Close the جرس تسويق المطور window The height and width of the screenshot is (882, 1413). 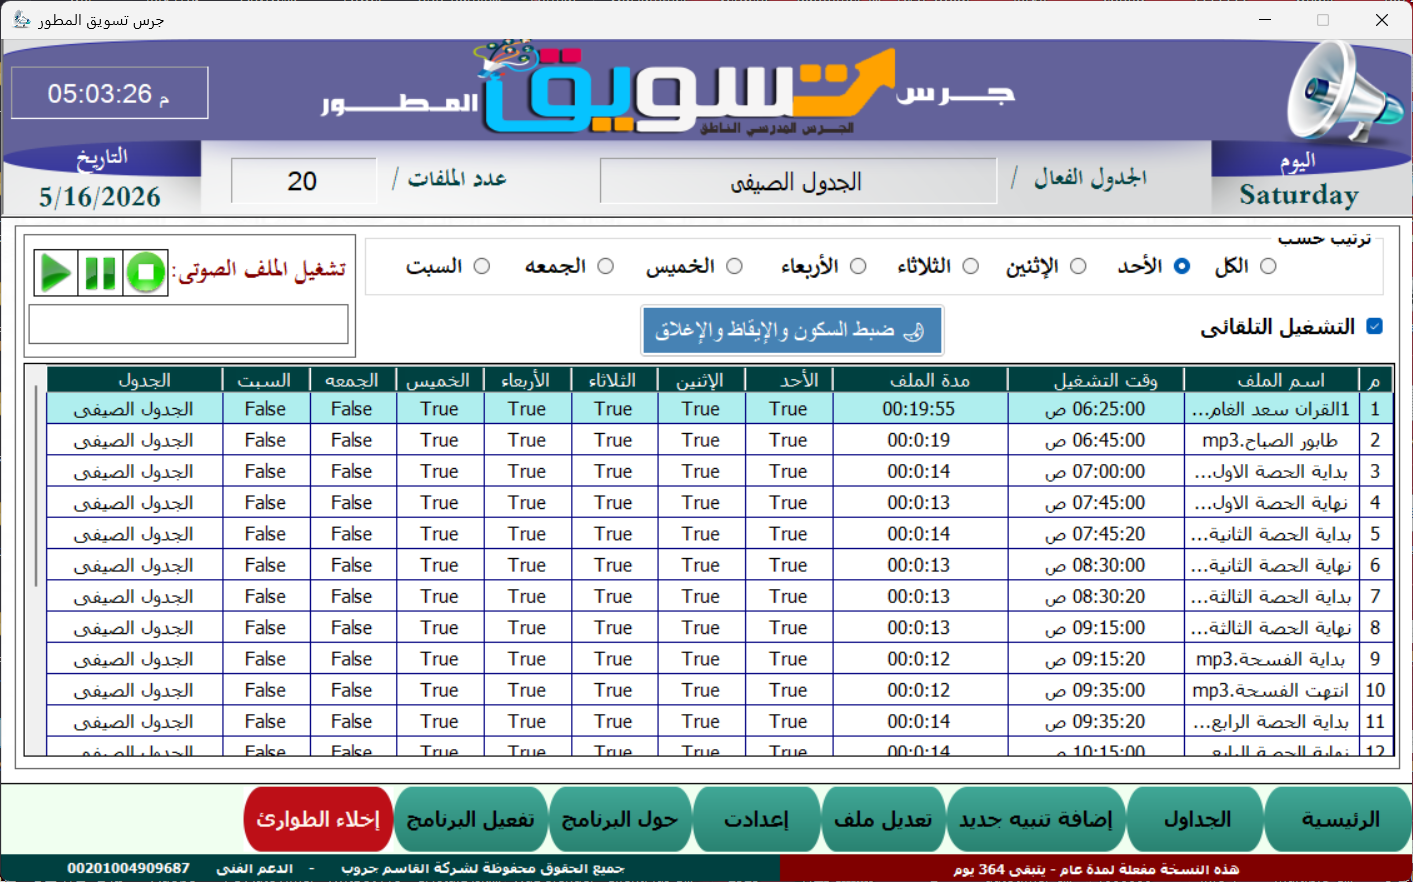1382,20
